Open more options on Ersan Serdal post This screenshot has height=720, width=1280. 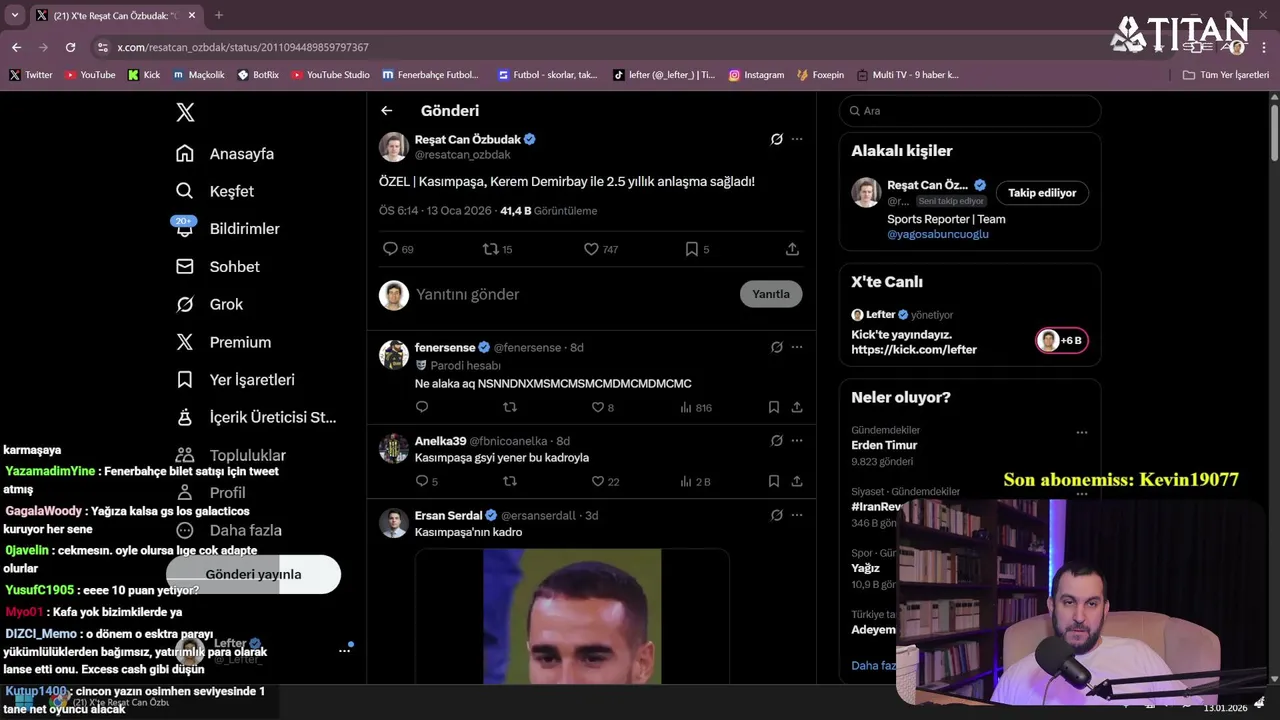tap(797, 515)
